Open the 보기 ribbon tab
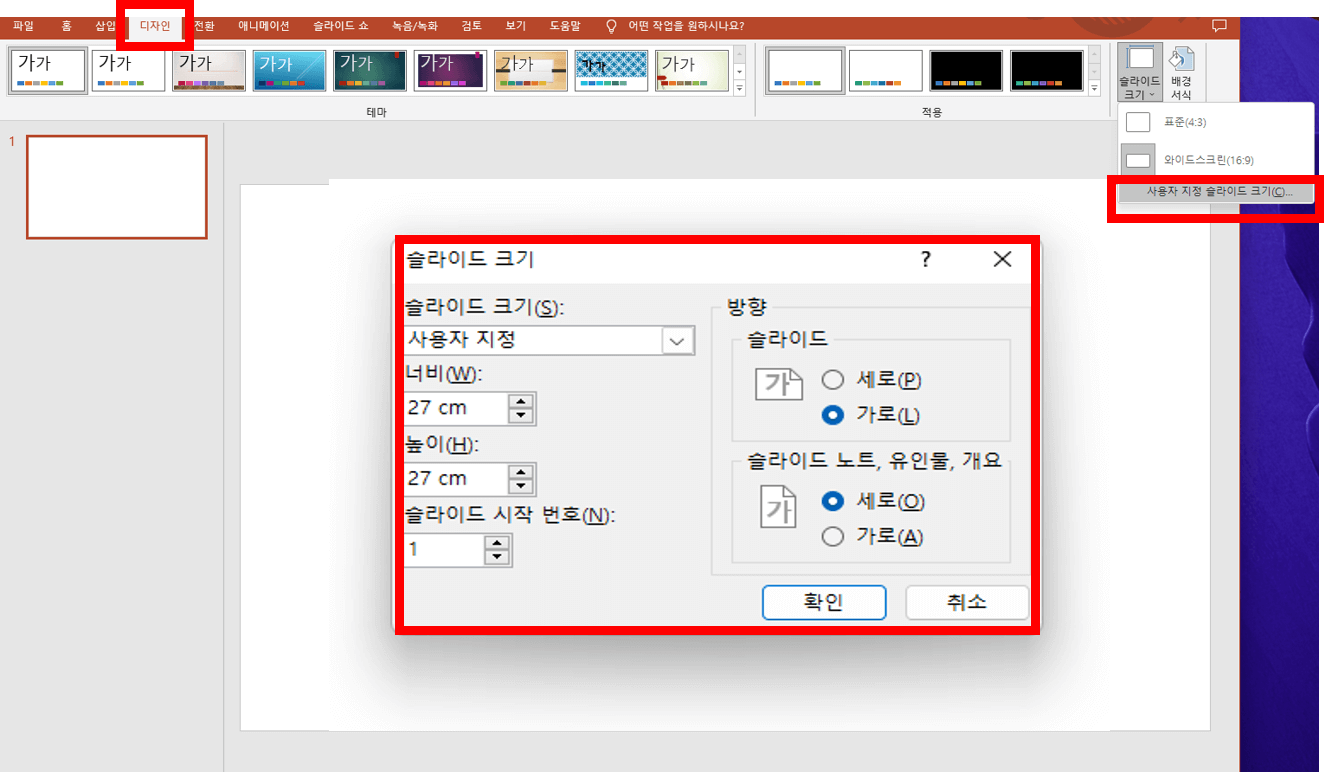The image size is (1324, 772). click(x=515, y=25)
